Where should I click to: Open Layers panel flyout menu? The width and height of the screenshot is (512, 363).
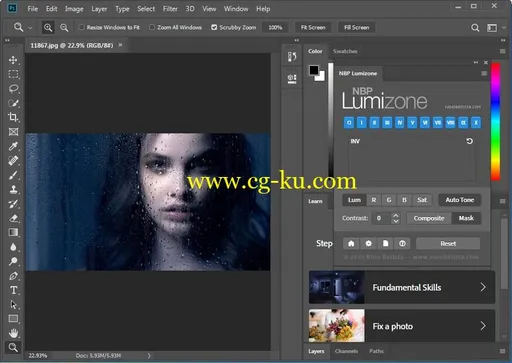click(x=502, y=351)
